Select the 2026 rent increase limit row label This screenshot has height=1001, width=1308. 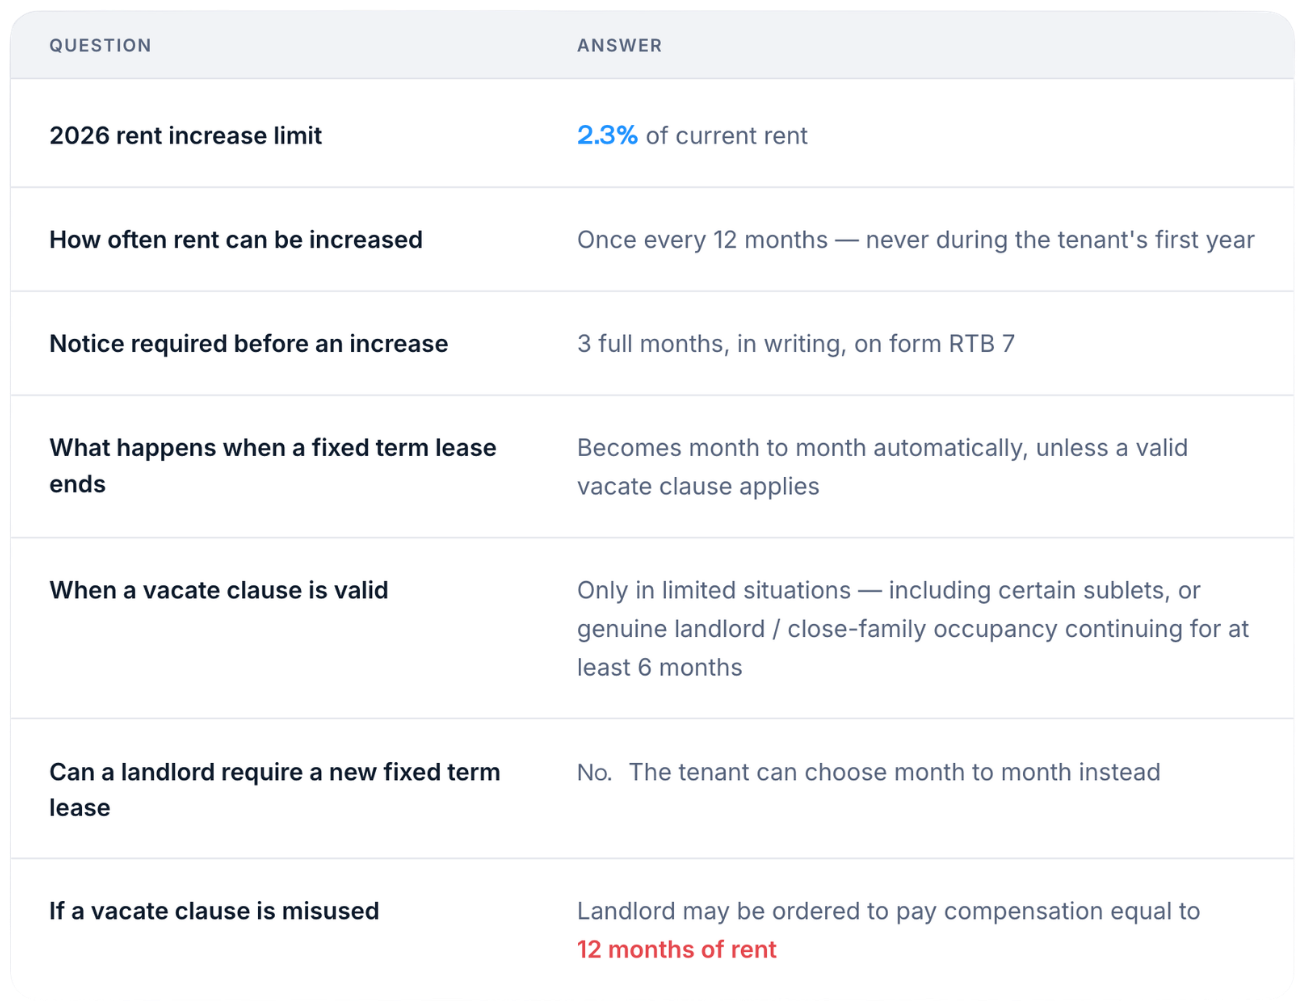(185, 136)
